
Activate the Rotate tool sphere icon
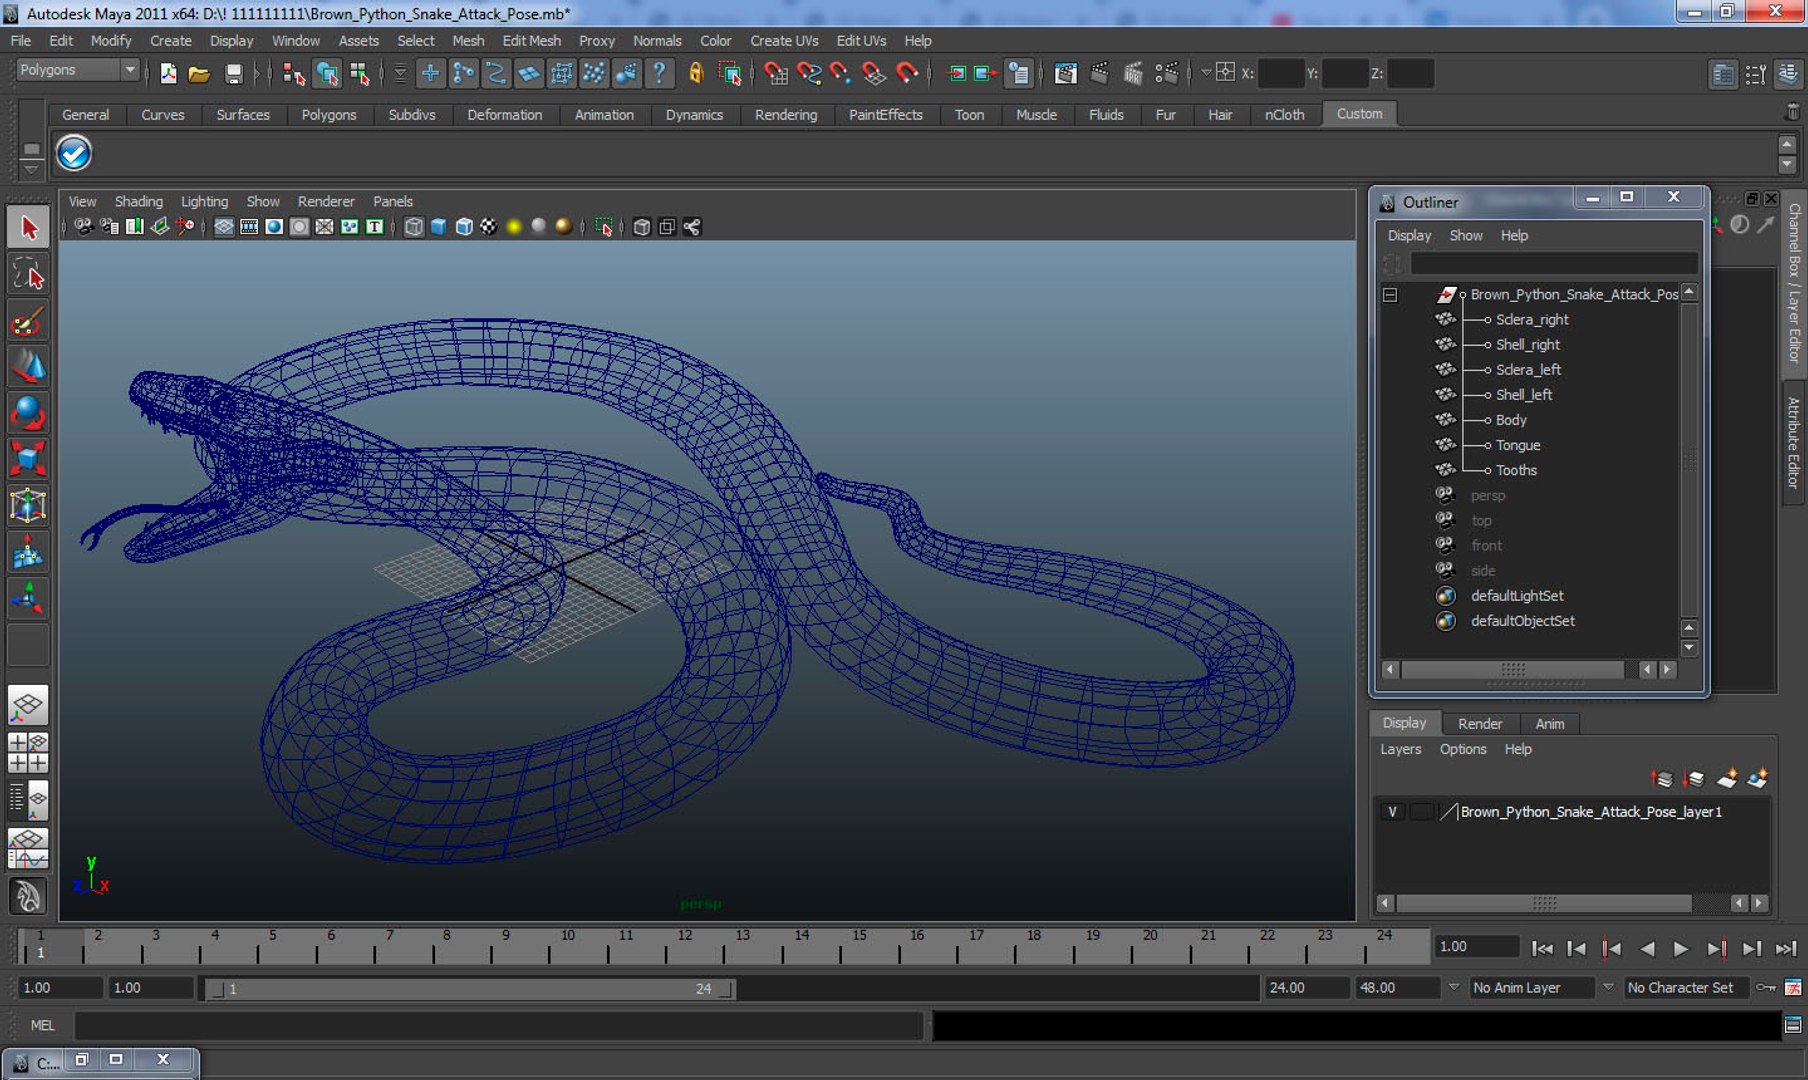[28, 413]
